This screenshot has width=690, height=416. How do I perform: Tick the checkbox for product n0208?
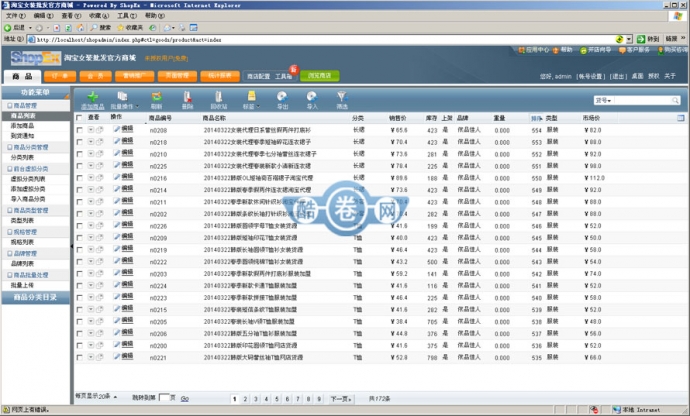79,130
